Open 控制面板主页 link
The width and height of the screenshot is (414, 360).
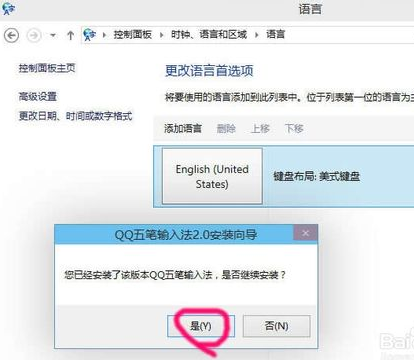click(x=47, y=68)
